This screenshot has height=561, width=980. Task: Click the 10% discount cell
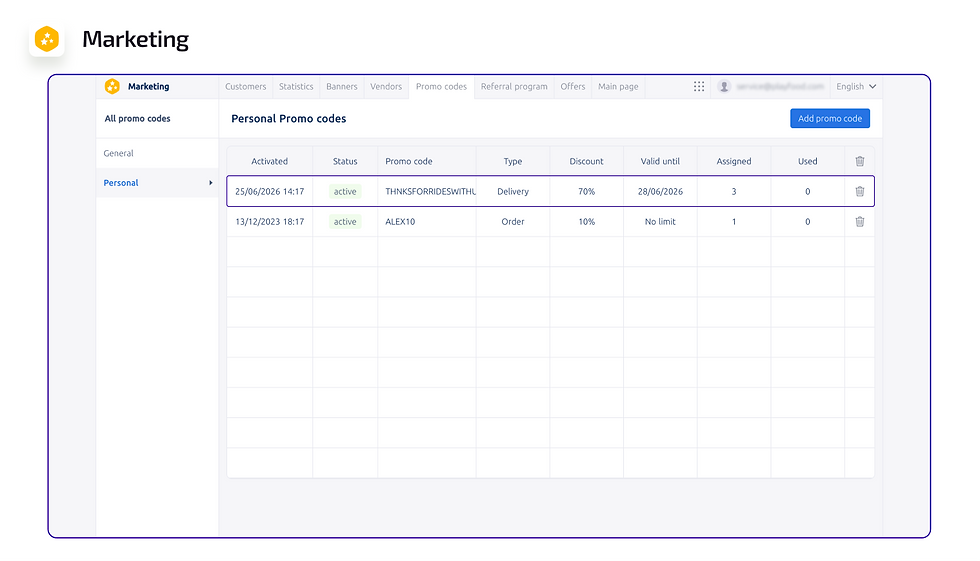pos(586,221)
